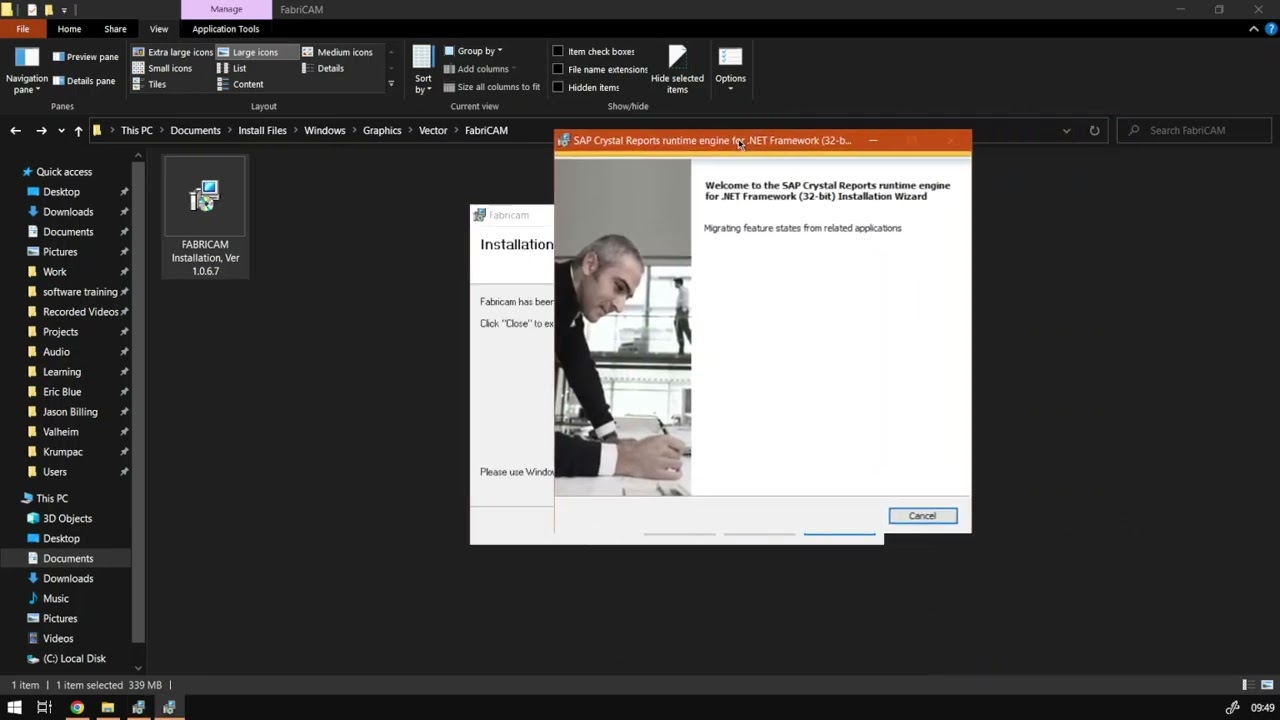Expand the layout gallery options
This screenshot has height=720, width=1280.
[x=391, y=84]
